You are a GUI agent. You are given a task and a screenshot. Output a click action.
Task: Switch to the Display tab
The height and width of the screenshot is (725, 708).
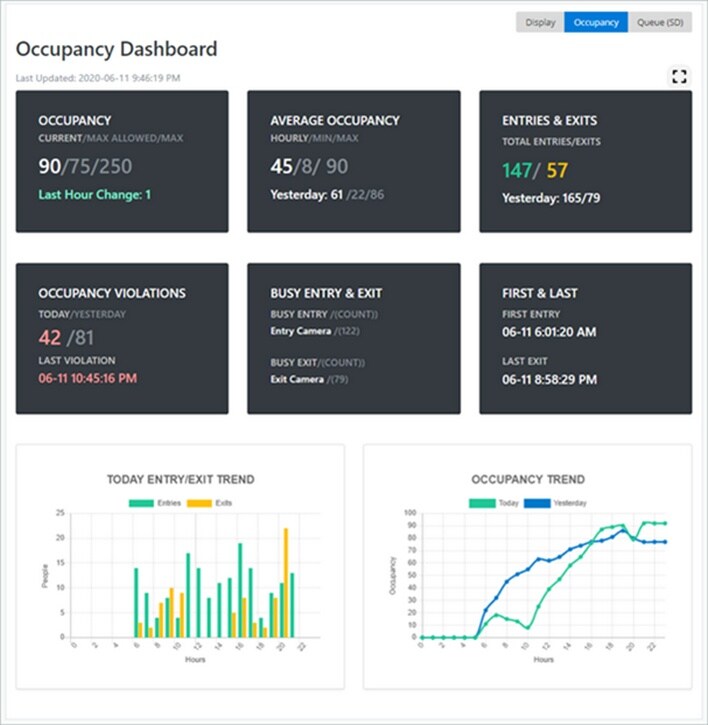540,22
